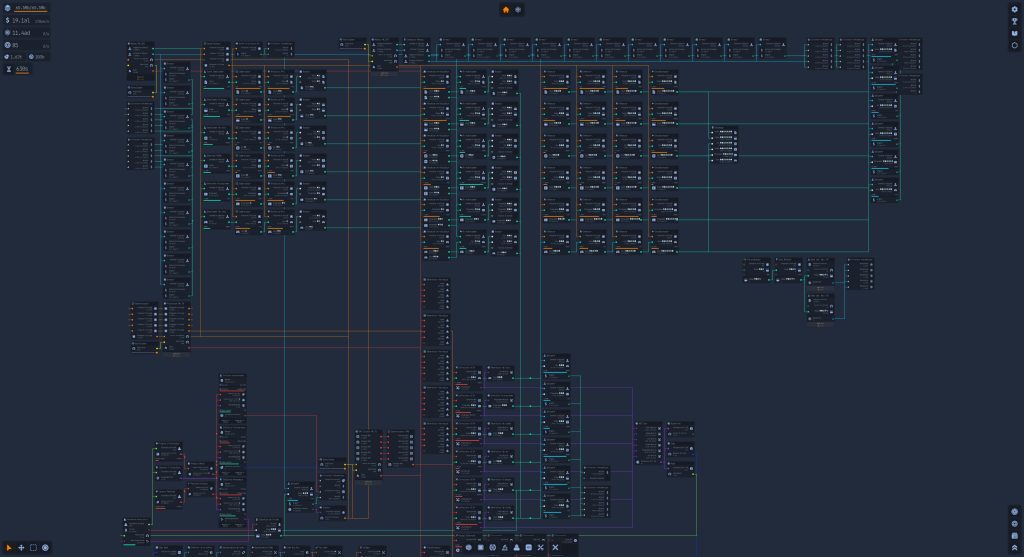Click the crossed tools icon in bottom bar

pos(540,547)
